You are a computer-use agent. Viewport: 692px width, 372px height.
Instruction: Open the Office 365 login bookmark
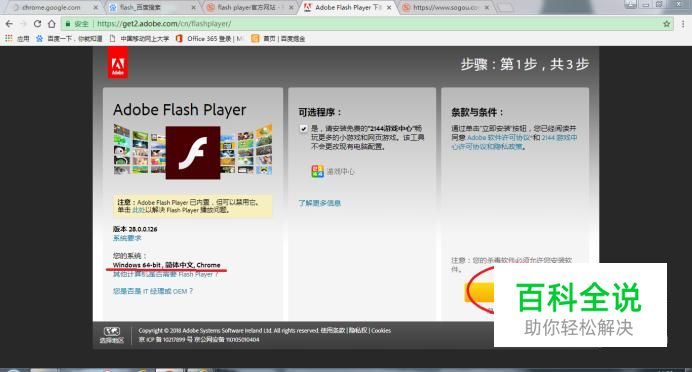[x=210, y=39]
